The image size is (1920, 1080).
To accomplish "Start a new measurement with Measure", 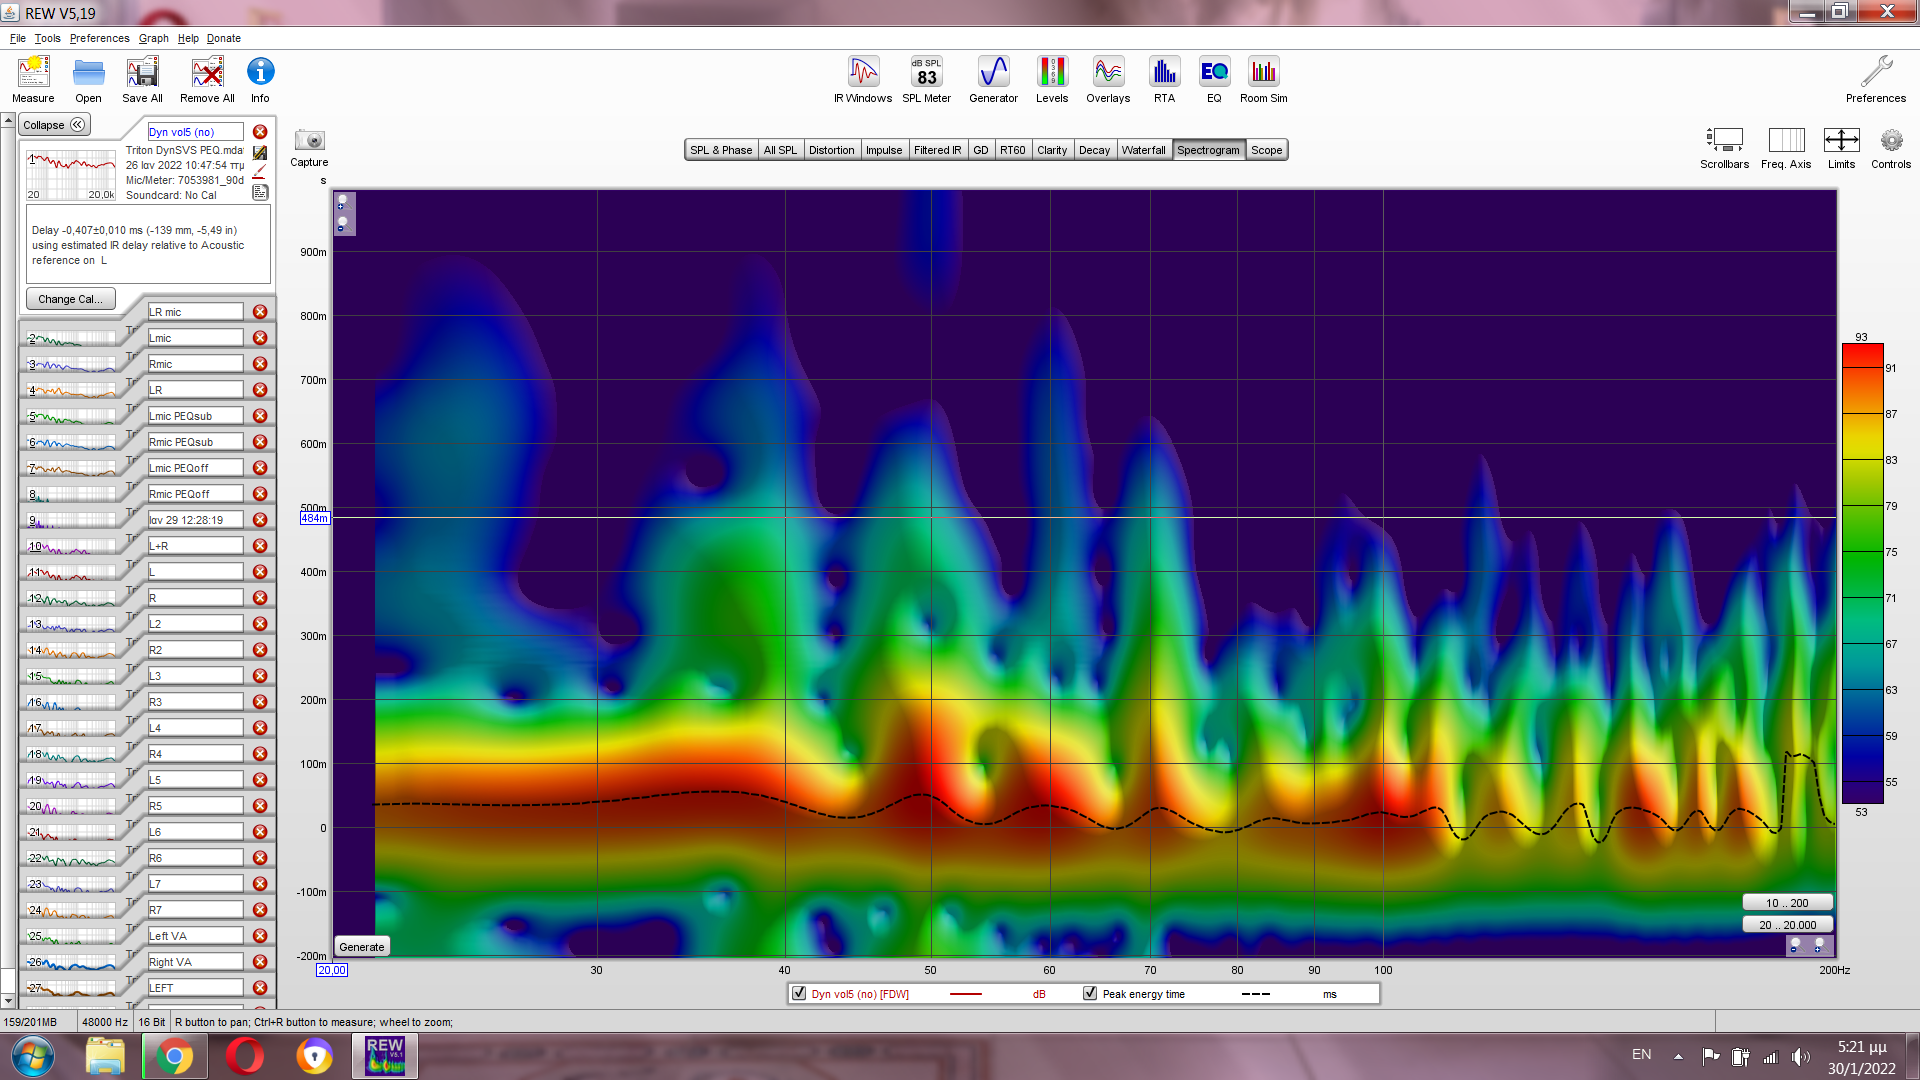I will click(33, 80).
